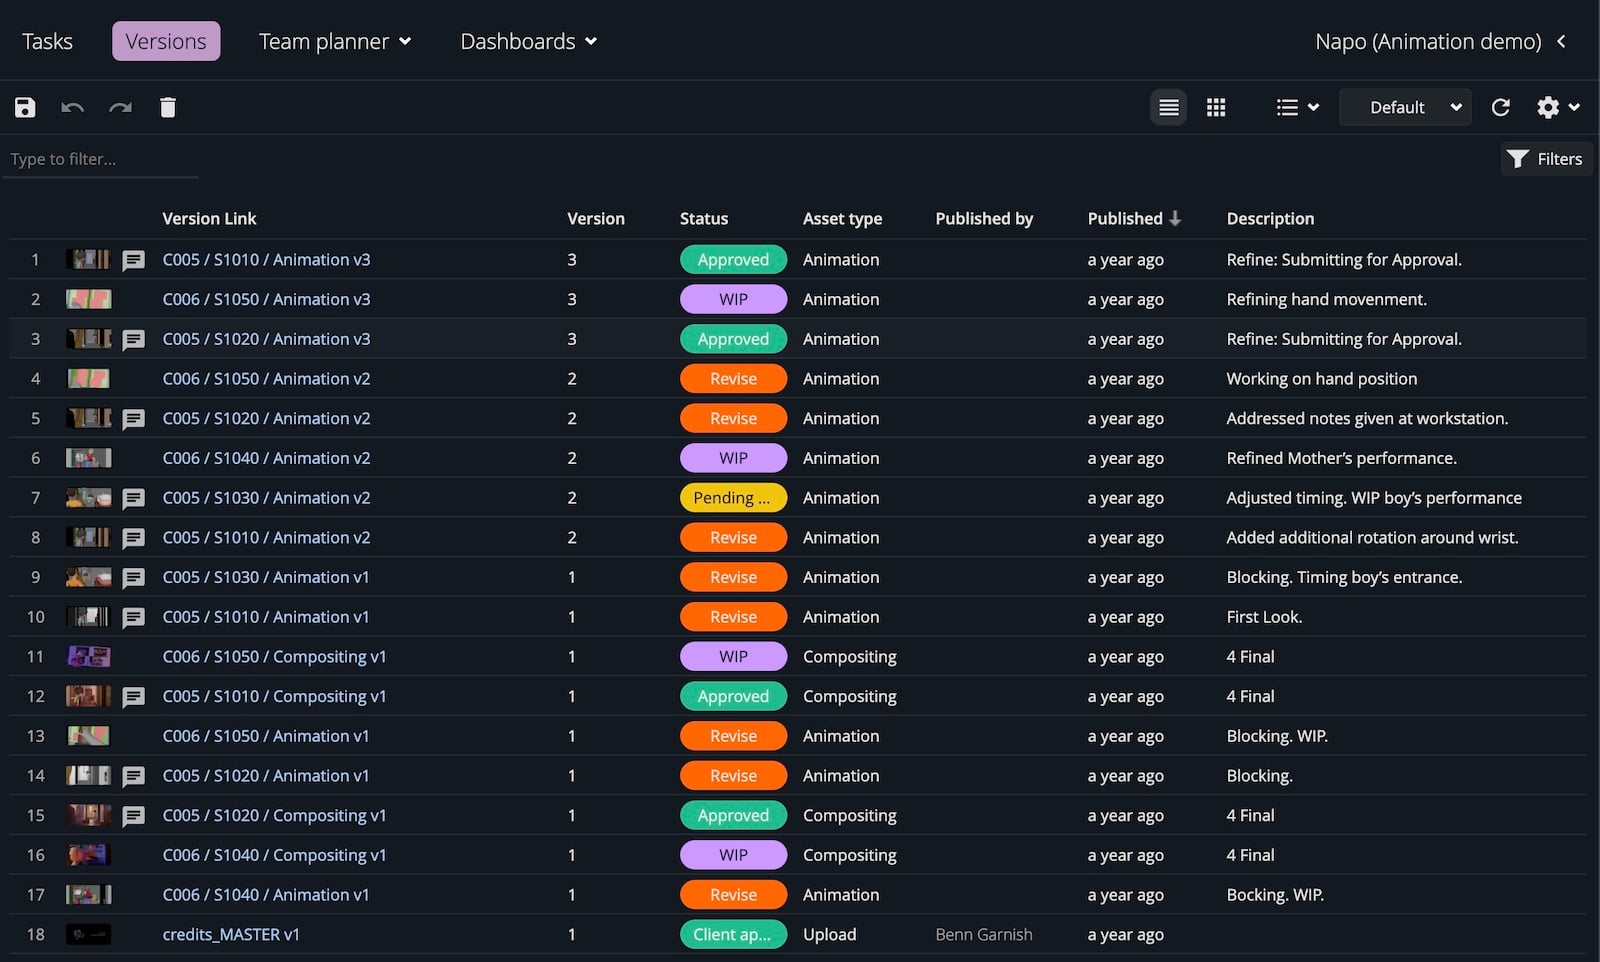Viewport: 1600px width, 962px height.
Task: Undo the last change
Action: point(71,107)
